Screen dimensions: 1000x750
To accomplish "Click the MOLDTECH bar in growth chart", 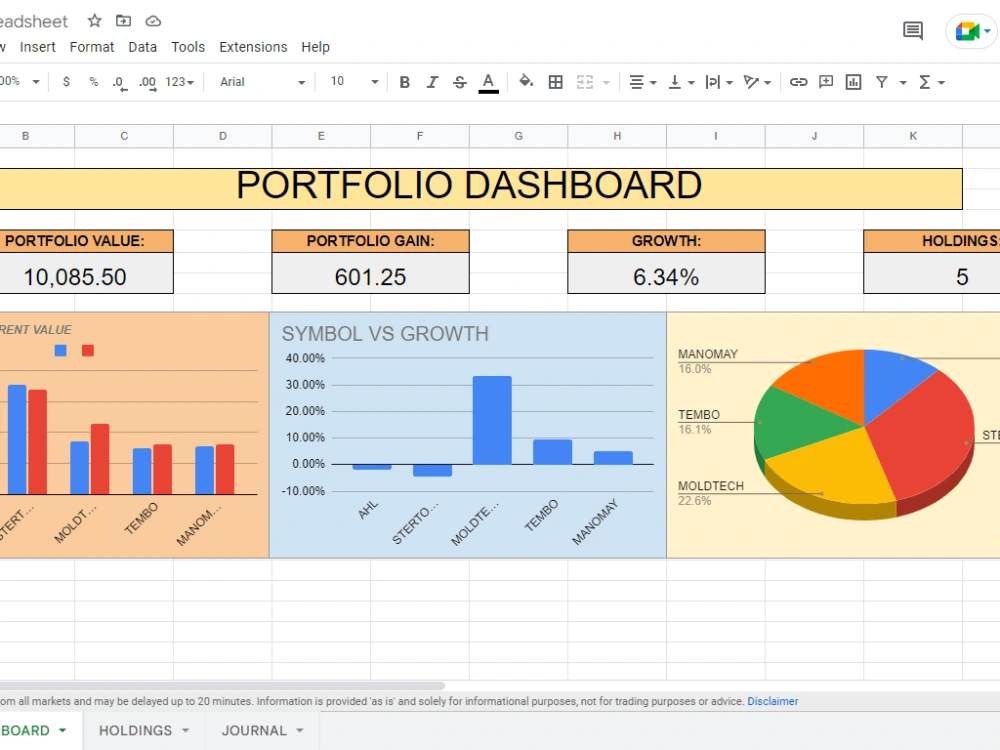I will tap(492, 420).
